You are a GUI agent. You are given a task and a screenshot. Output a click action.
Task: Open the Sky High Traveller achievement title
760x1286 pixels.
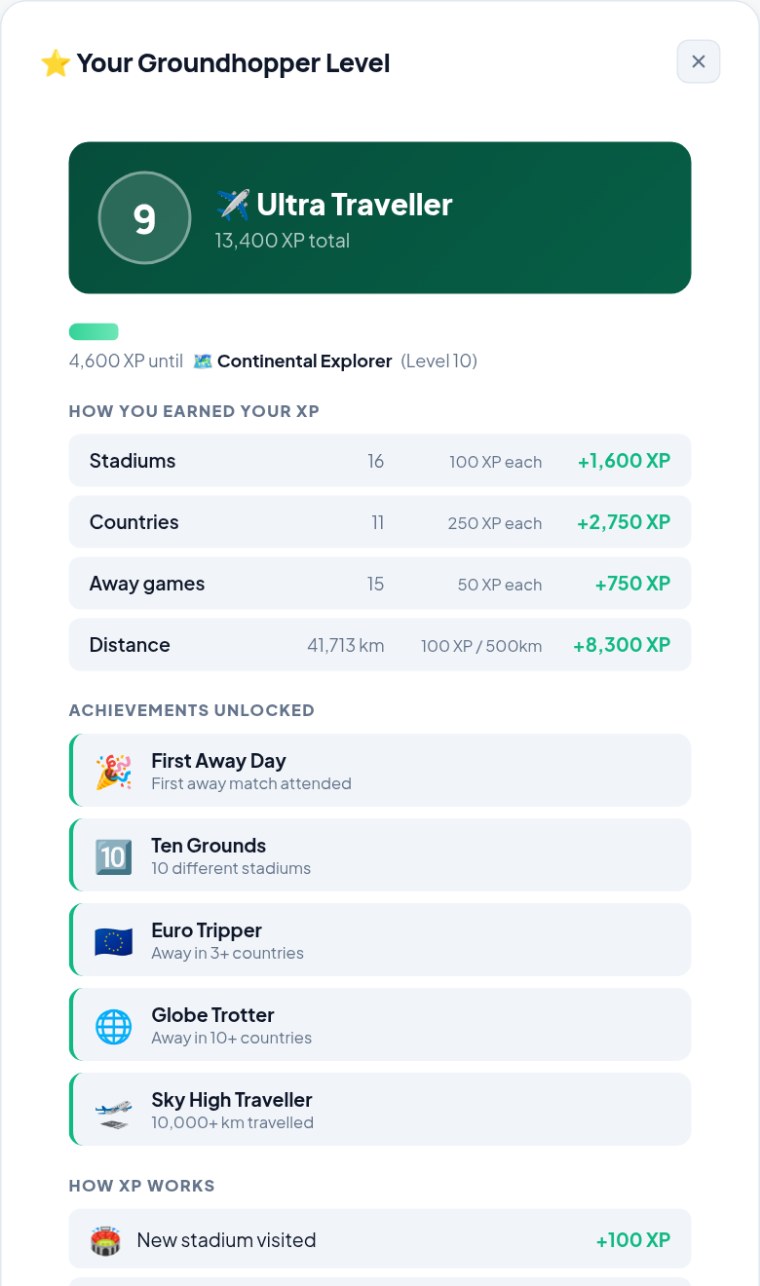[232, 1100]
